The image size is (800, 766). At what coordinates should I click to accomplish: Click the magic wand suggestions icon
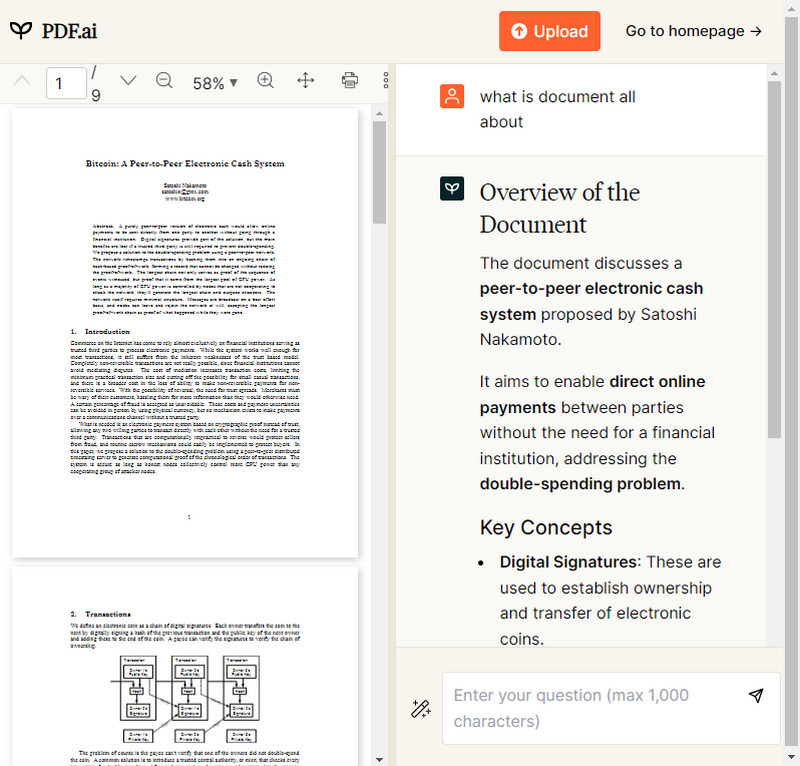pos(421,708)
